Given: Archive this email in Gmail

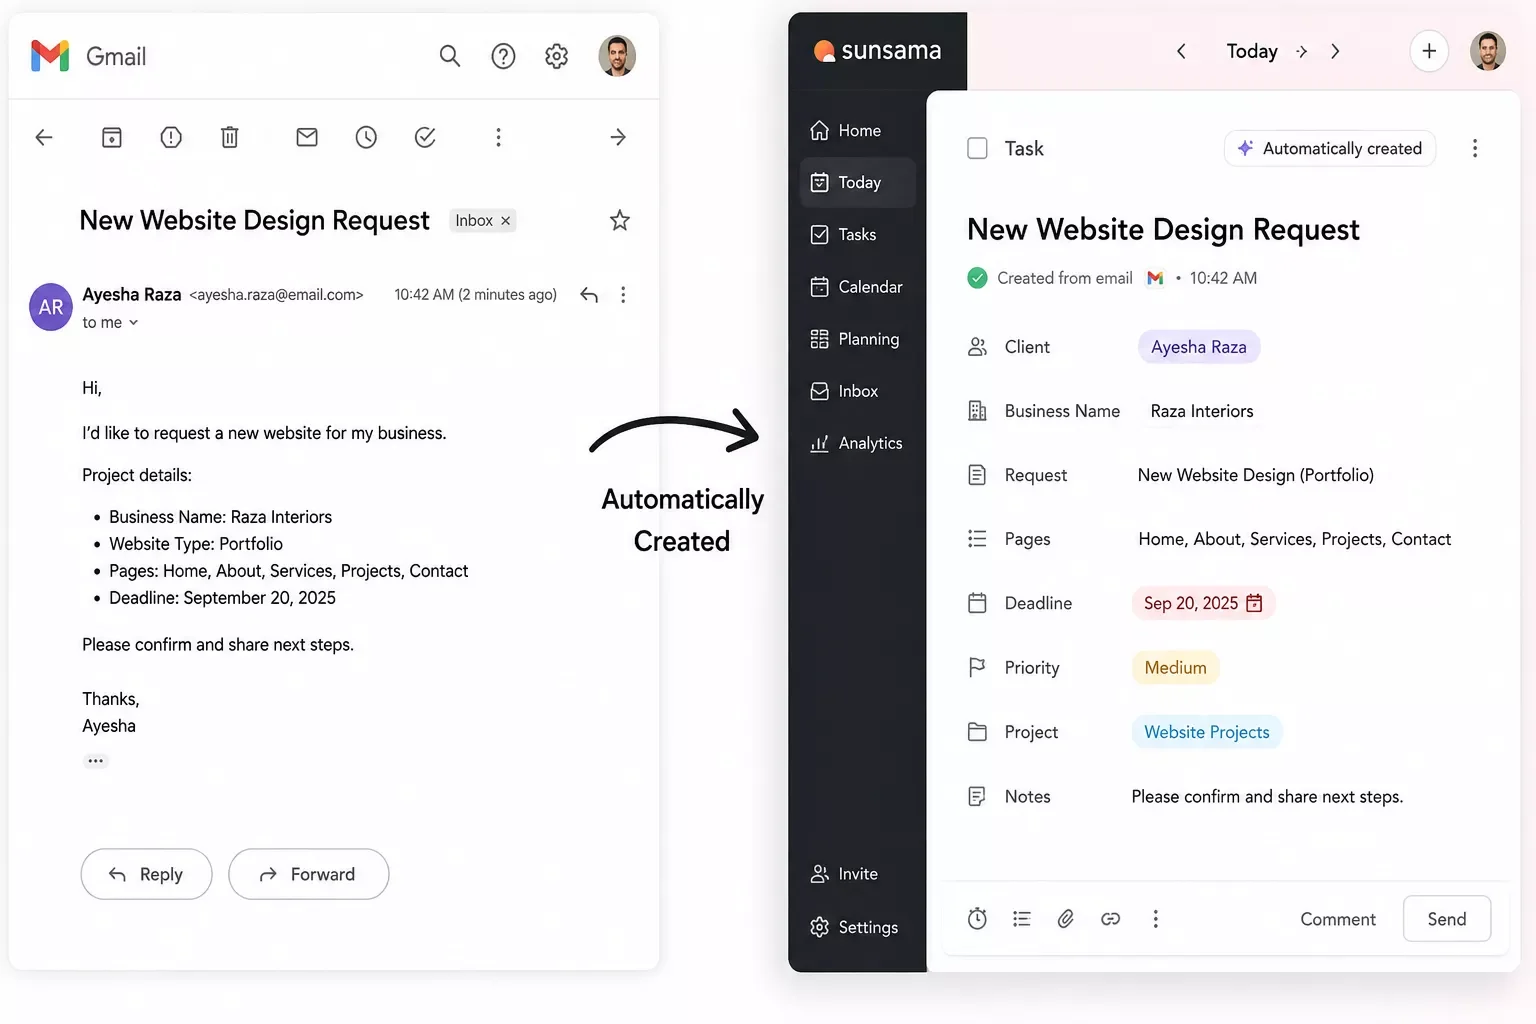Looking at the screenshot, I should click(112, 137).
